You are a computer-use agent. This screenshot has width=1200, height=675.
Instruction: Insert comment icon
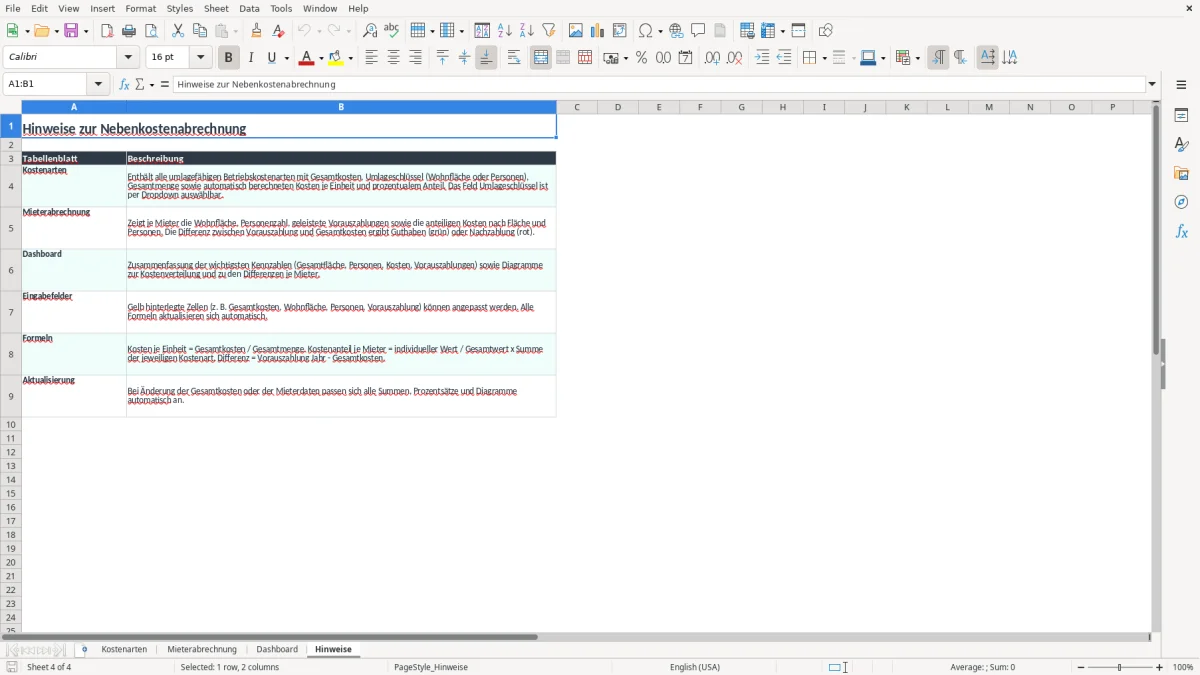pyautogui.click(x=698, y=31)
